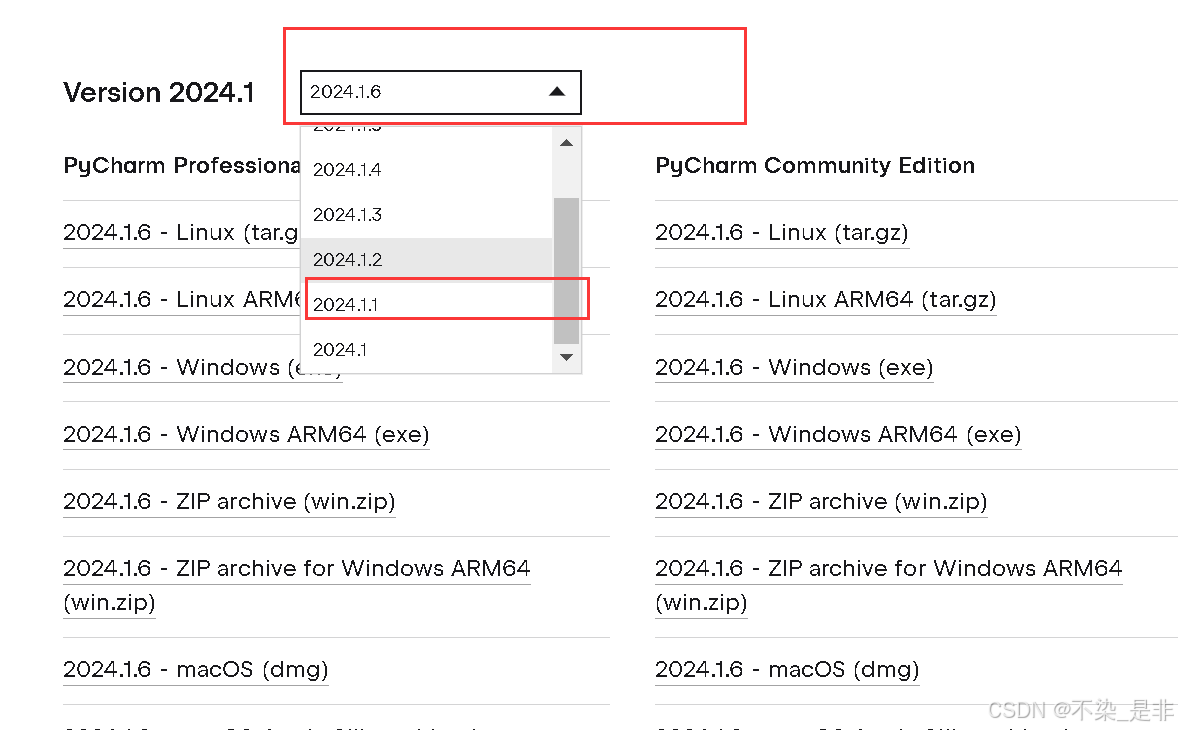Download Professional 2024.1.6 ZIP archive (win.zip)
Image resolution: width=1178 pixels, height=730 pixels.
(x=228, y=502)
